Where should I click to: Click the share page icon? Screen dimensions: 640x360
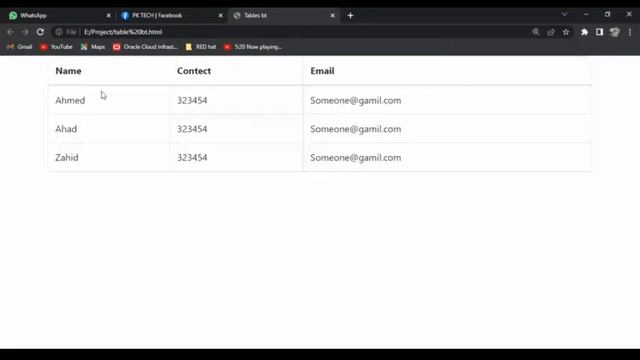(x=551, y=32)
